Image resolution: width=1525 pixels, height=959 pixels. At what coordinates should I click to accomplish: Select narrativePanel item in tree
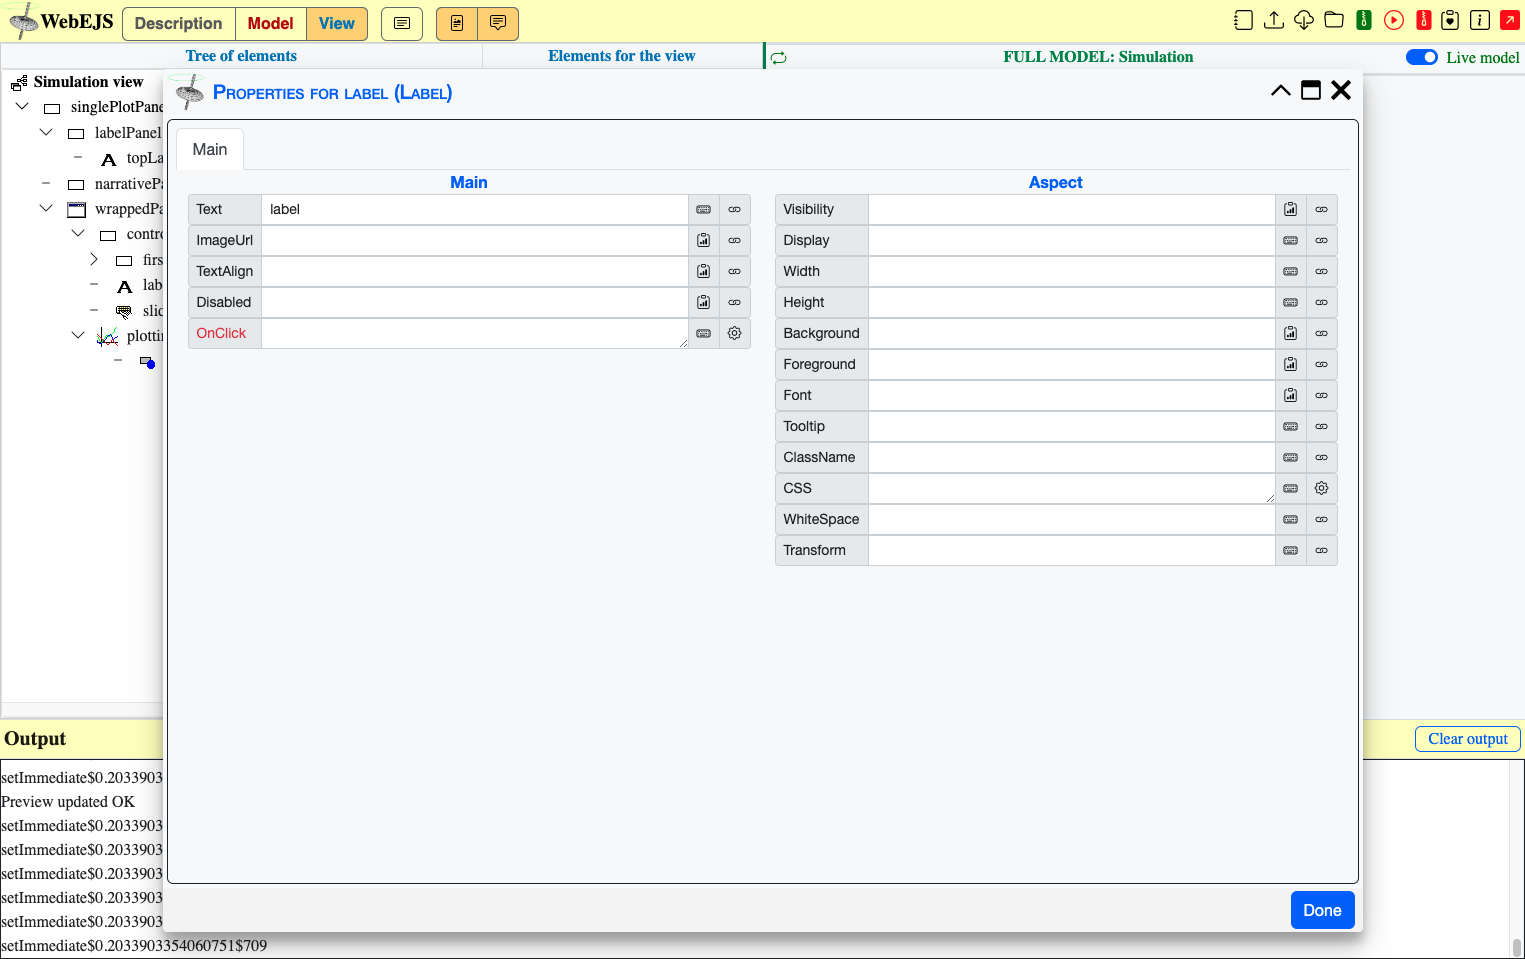point(127,184)
